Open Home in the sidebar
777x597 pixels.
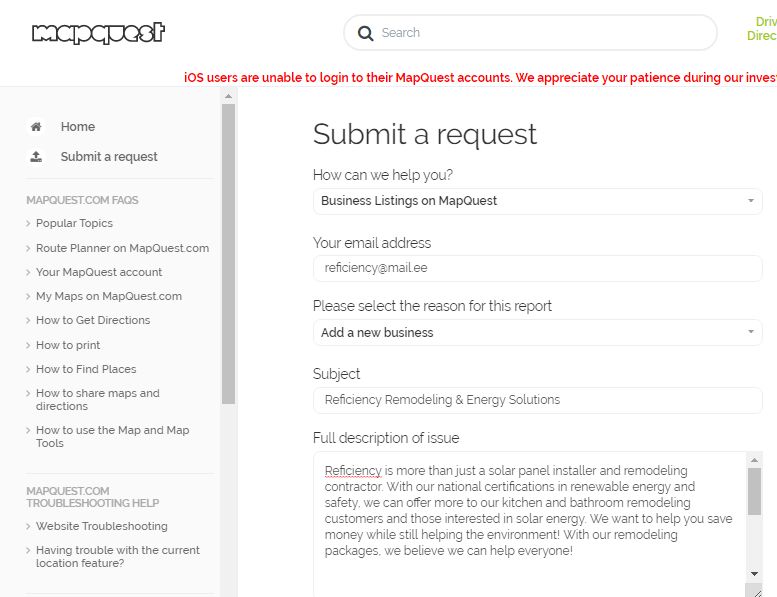78,127
